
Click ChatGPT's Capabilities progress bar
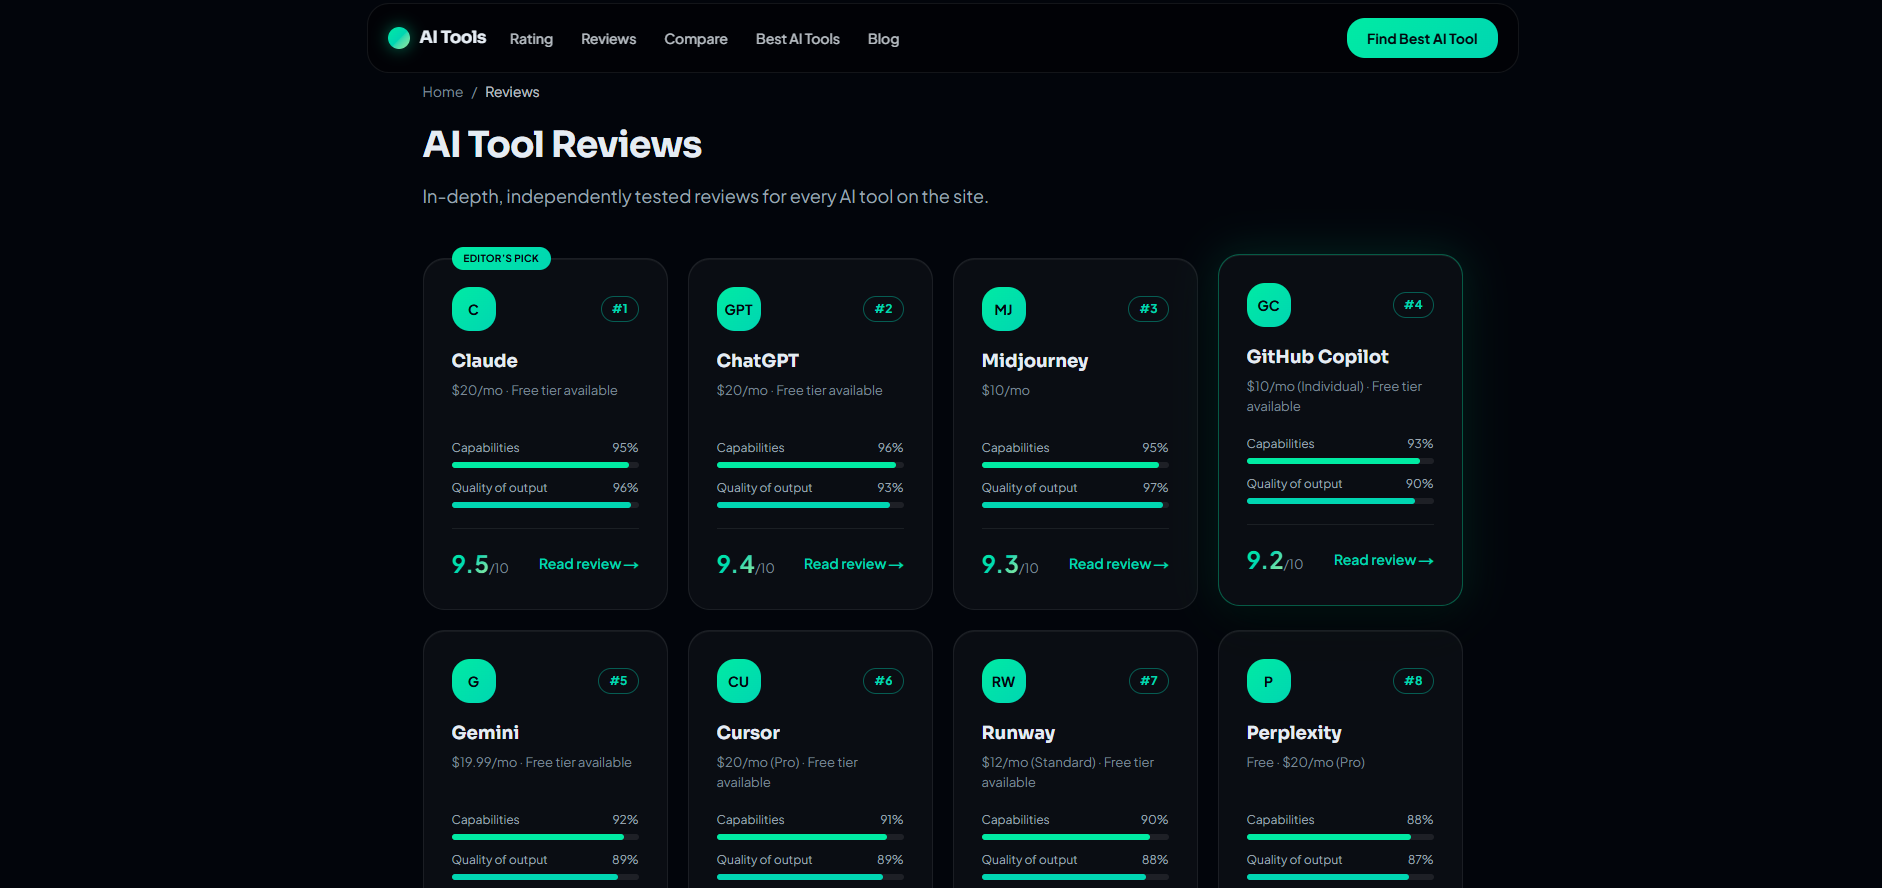(x=810, y=465)
